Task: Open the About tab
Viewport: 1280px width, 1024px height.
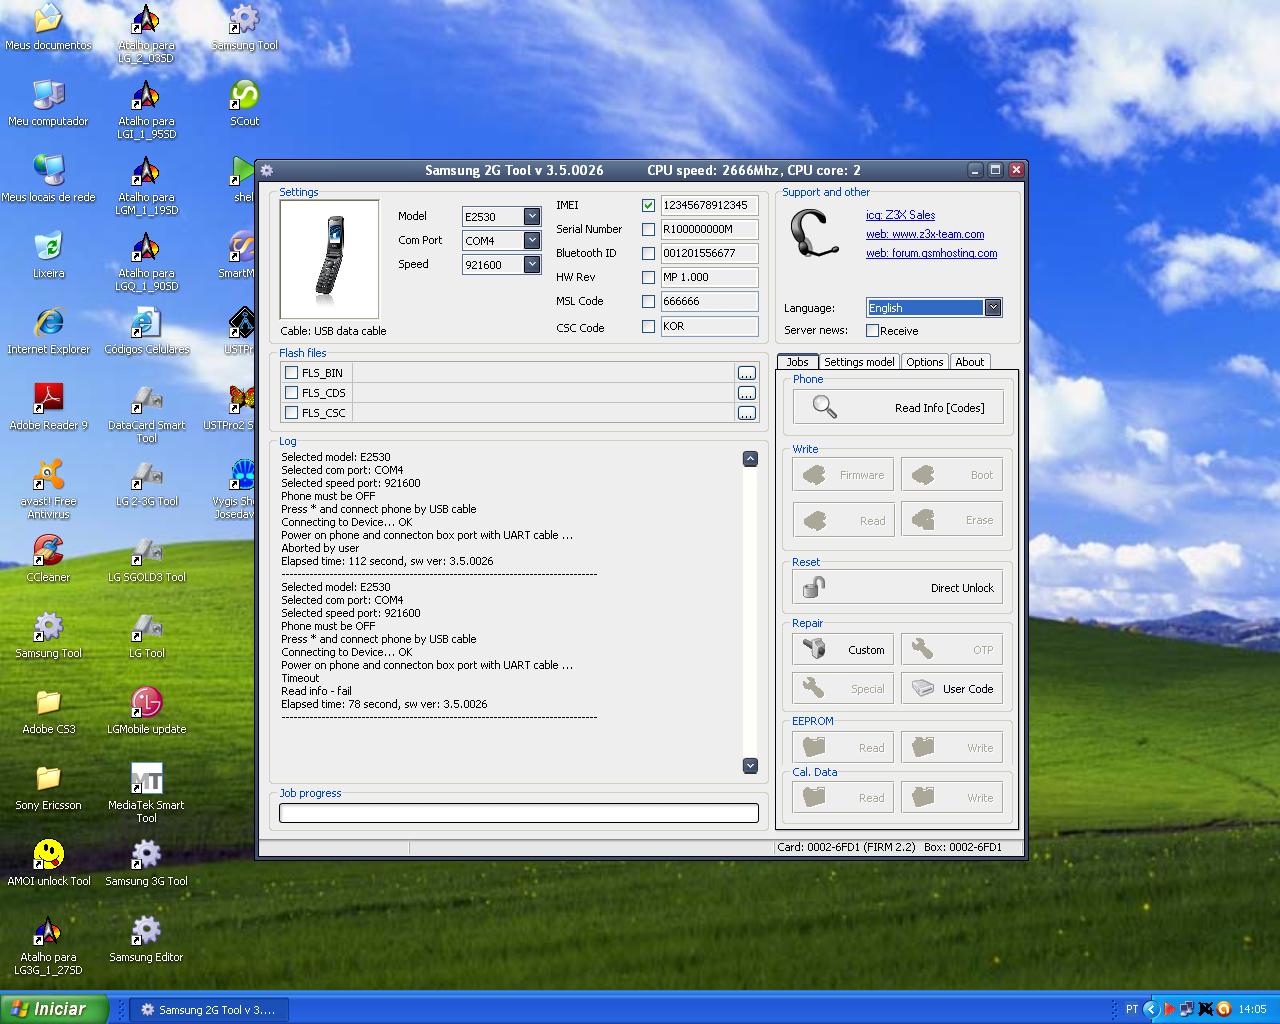Action: pyautogui.click(x=969, y=362)
